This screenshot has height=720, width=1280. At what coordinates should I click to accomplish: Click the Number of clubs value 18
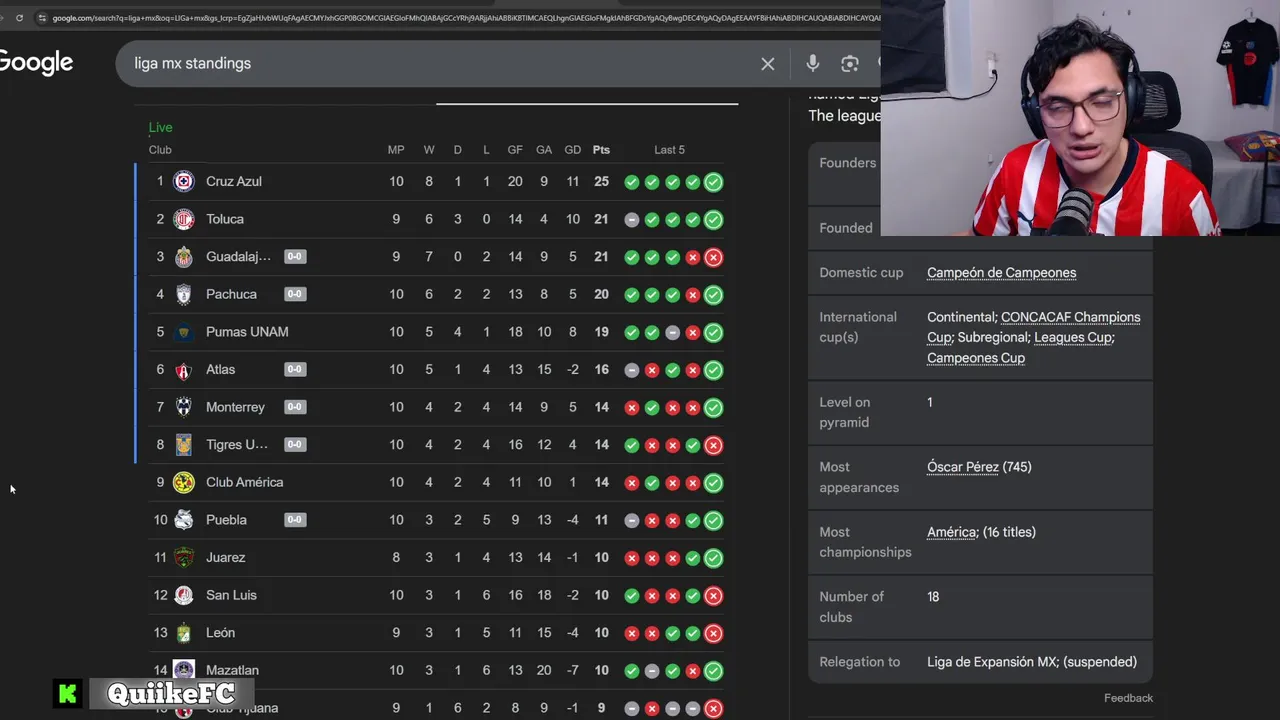coord(933,597)
